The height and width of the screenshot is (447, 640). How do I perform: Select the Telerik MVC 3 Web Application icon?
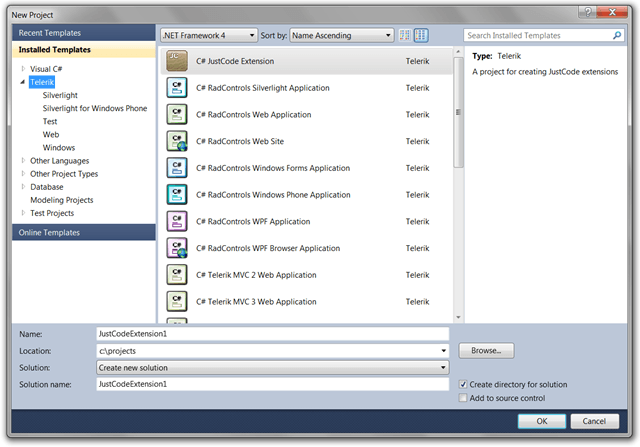coord(177,302)
